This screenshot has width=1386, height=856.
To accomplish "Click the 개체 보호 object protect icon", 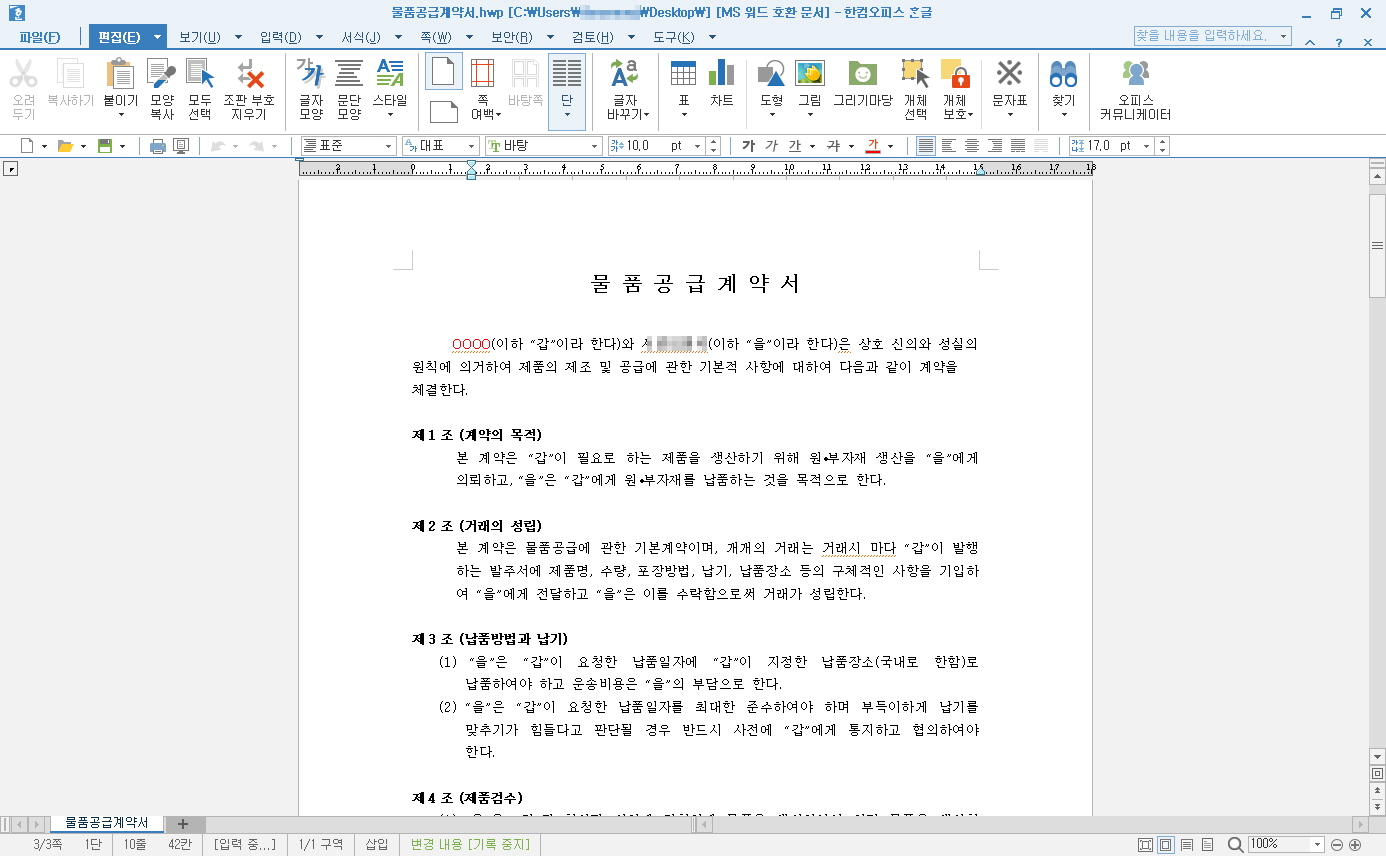I will [x=955, y=75].
